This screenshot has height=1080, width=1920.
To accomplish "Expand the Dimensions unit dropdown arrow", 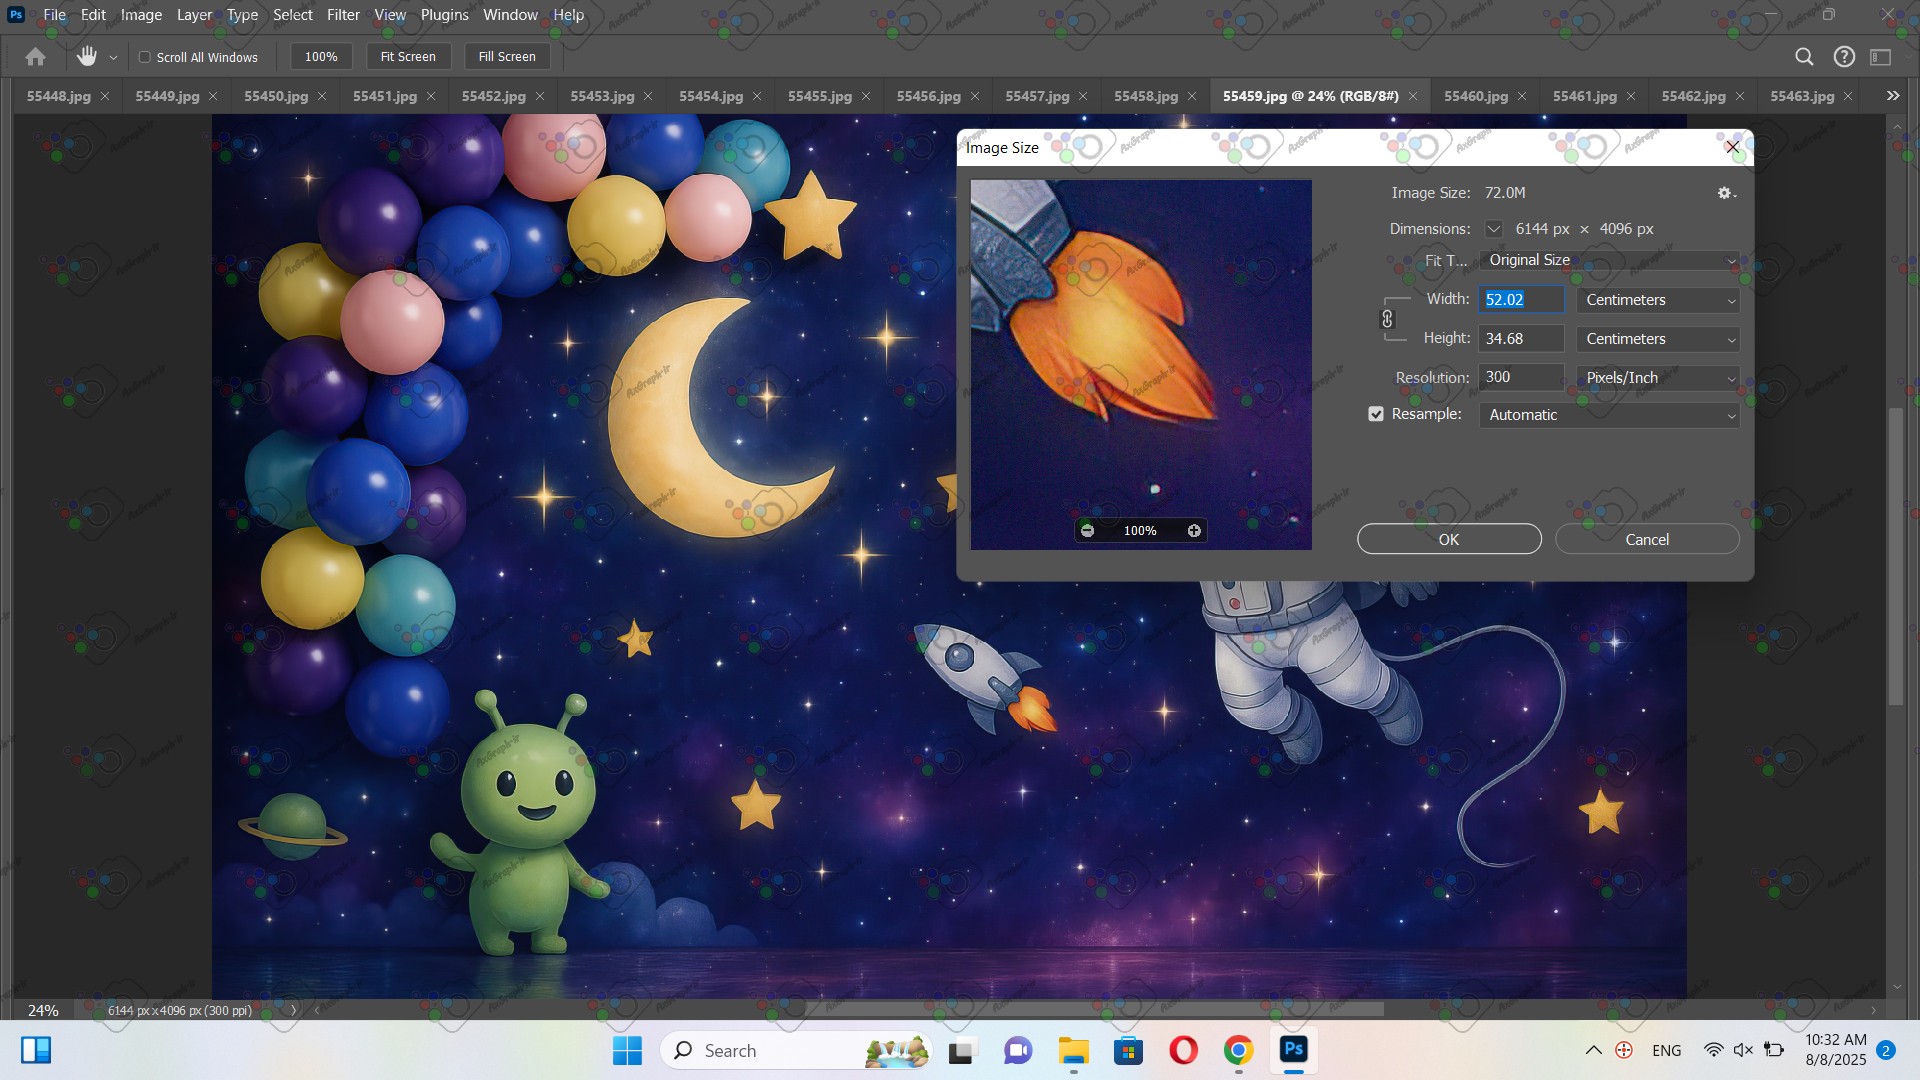I will (x=1493, y=229).
